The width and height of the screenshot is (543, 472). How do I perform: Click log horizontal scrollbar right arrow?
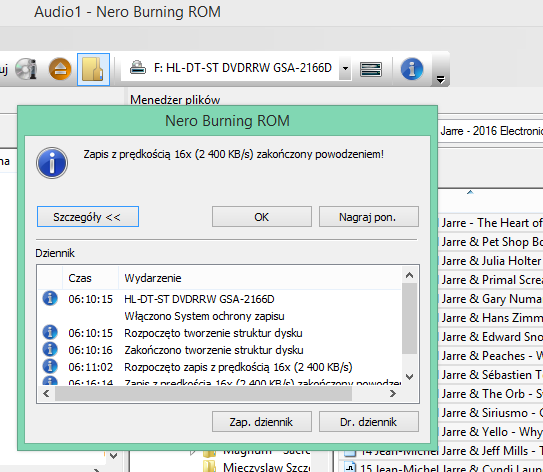tap(393, 394)
